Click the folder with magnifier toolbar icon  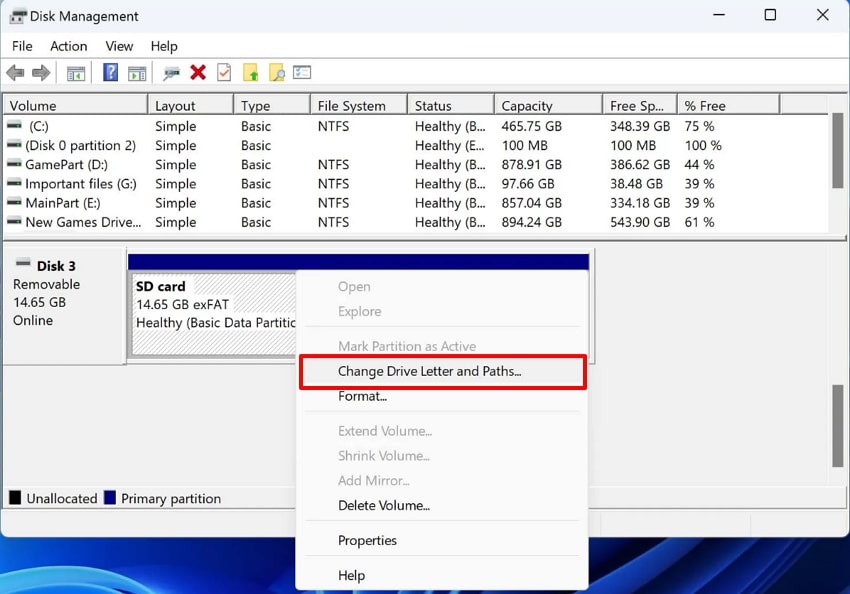276,72
